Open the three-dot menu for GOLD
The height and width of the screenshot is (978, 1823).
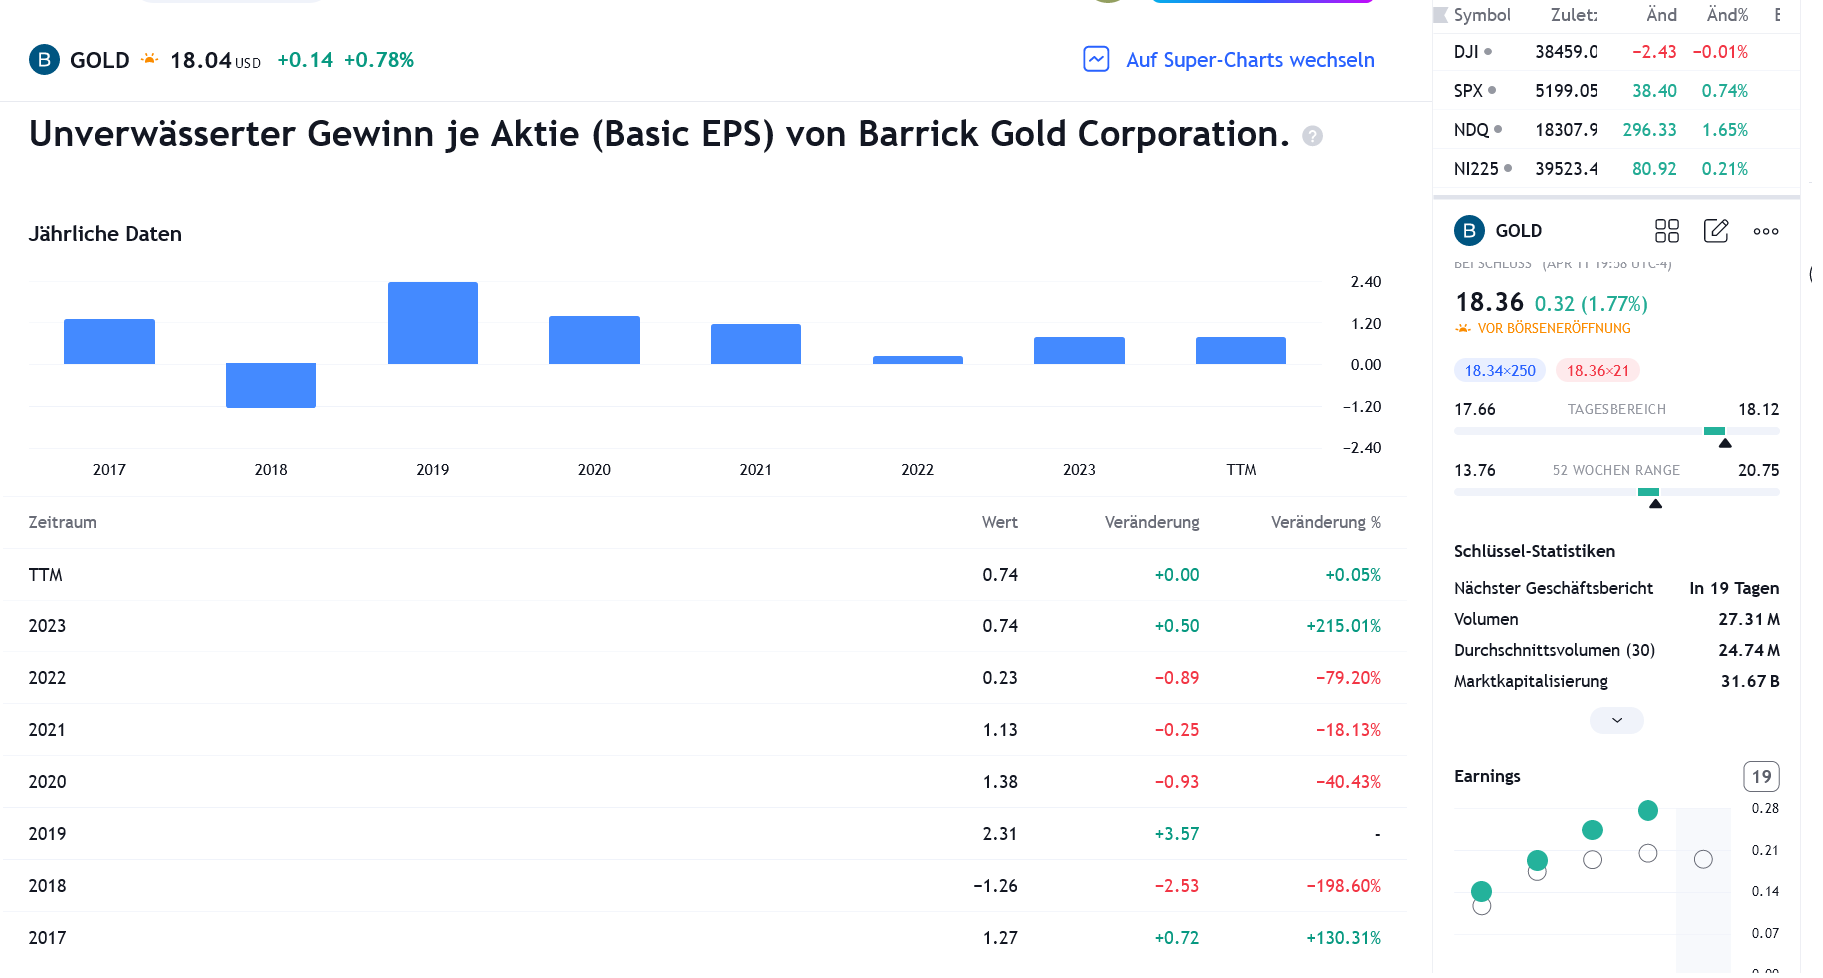pos(1765,231)
